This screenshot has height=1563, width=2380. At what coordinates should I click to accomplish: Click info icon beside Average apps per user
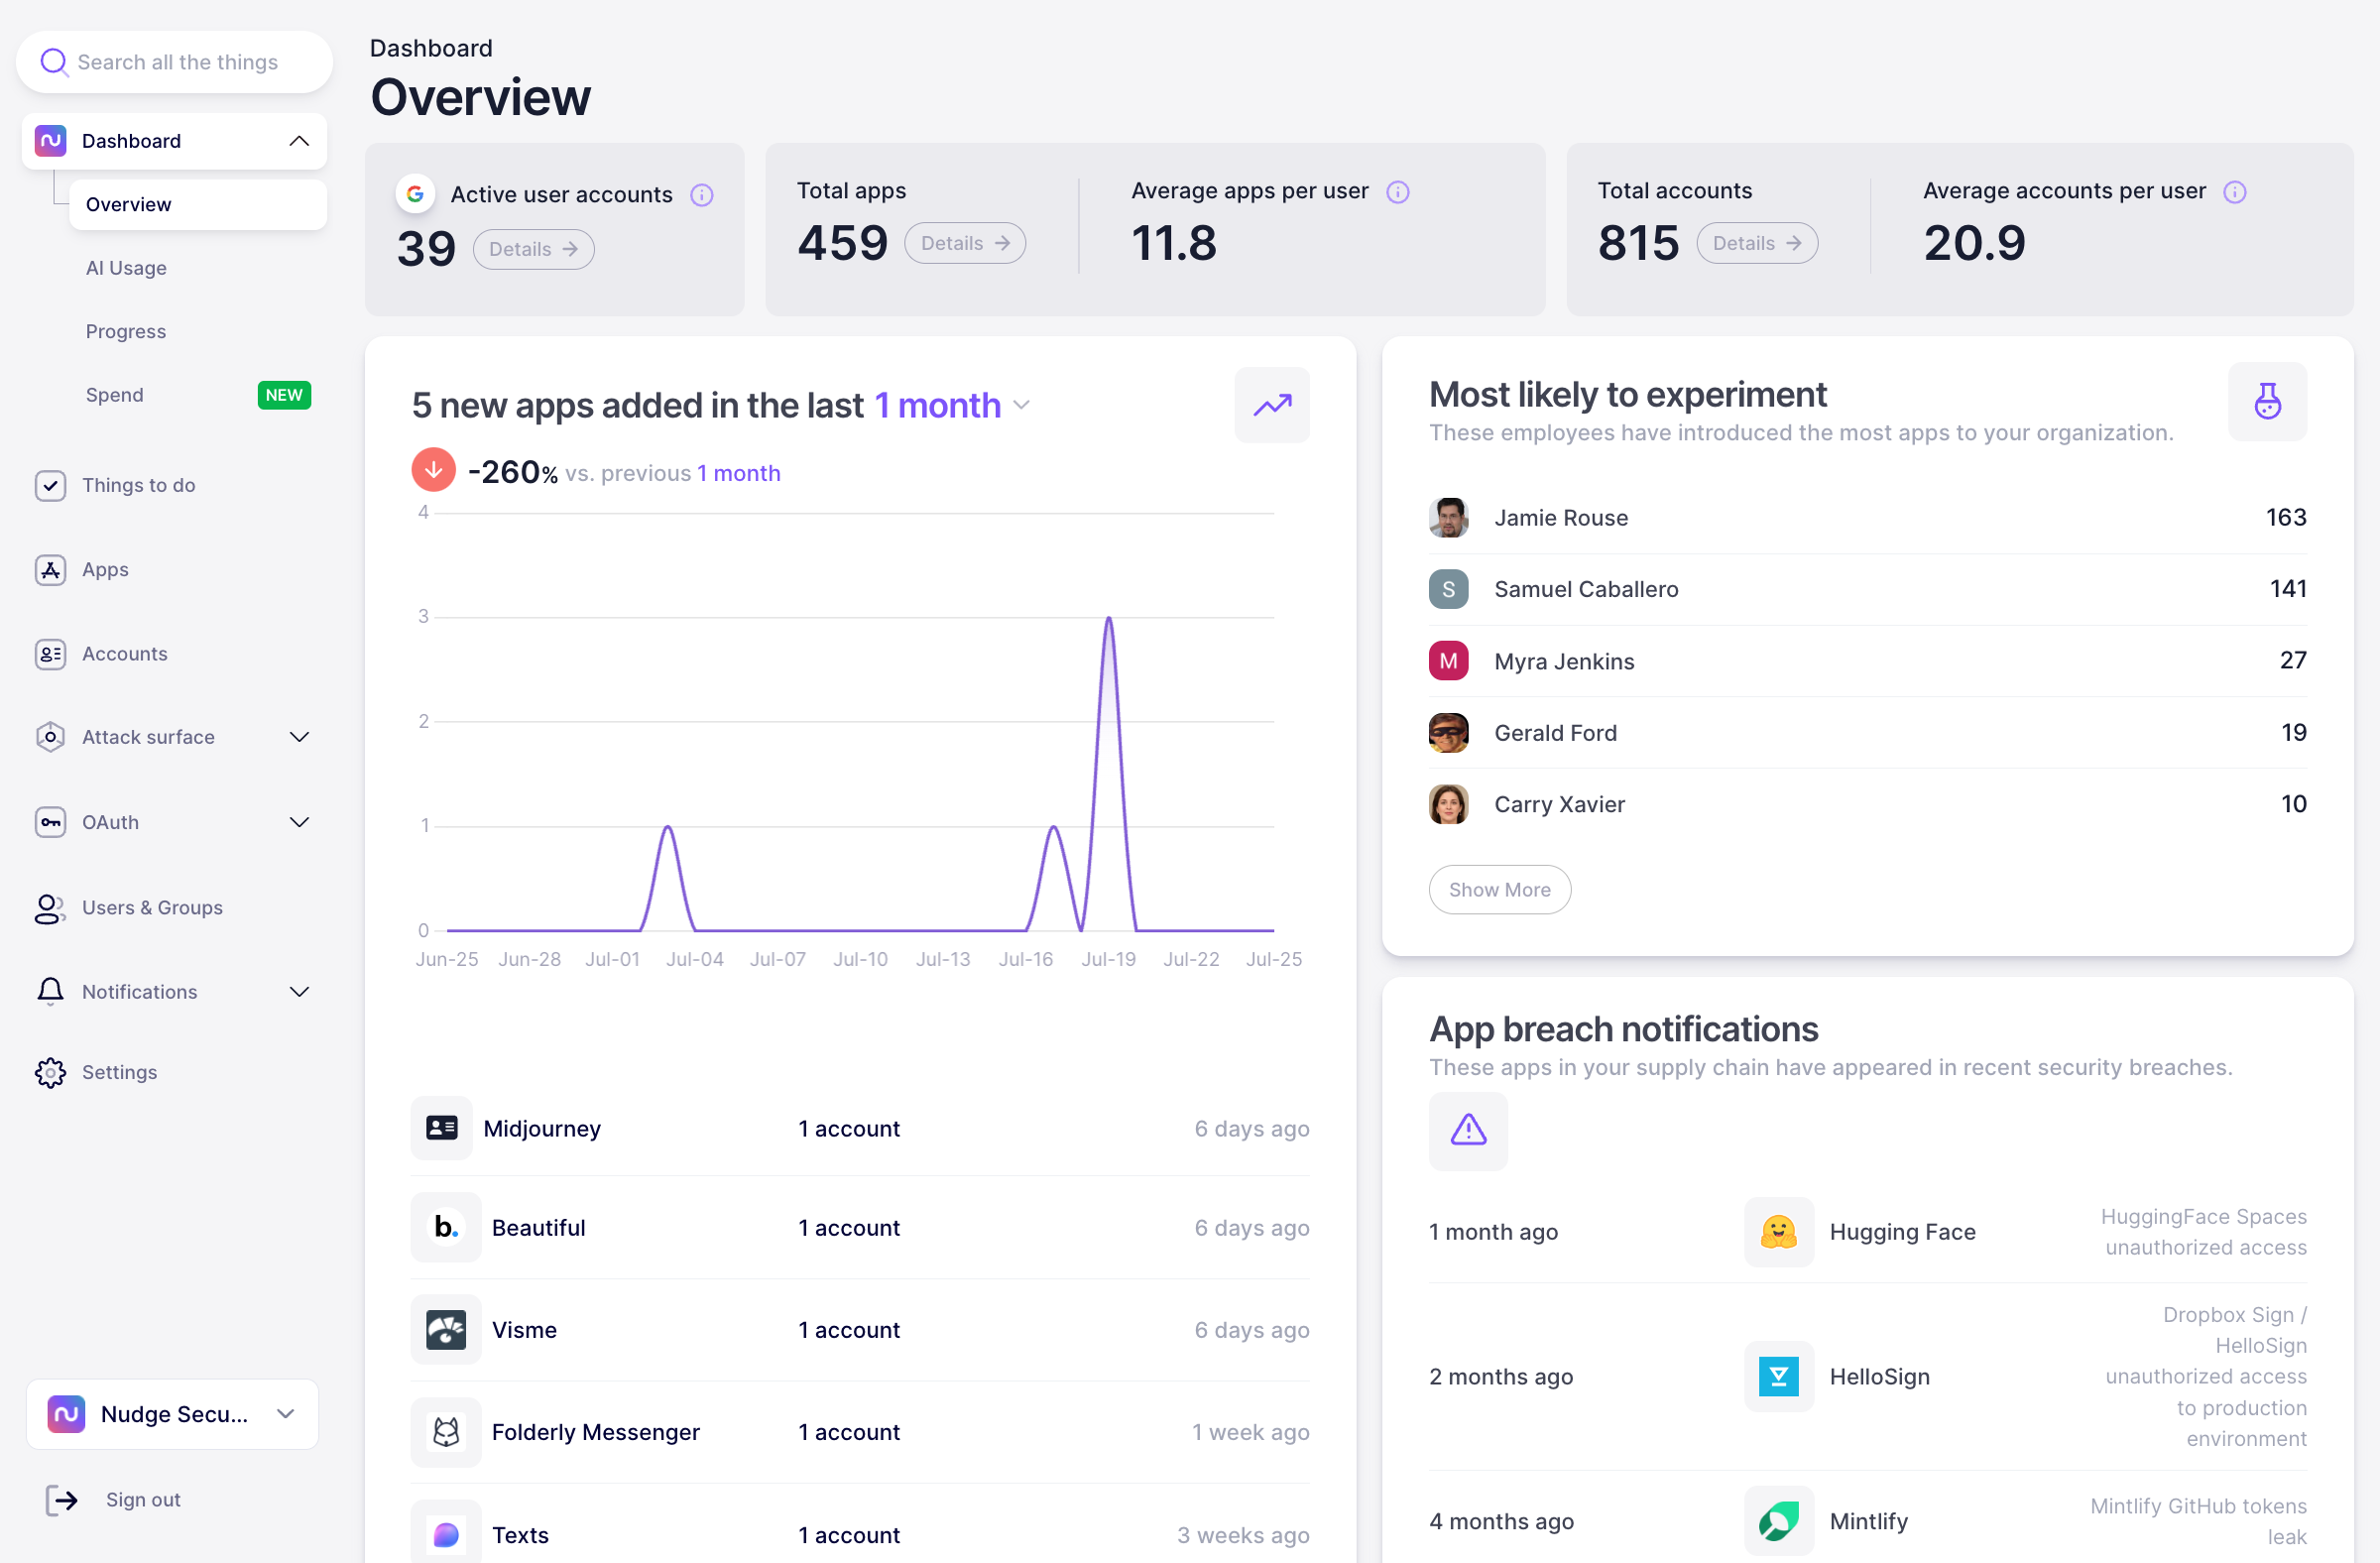tap(1398, 192)
